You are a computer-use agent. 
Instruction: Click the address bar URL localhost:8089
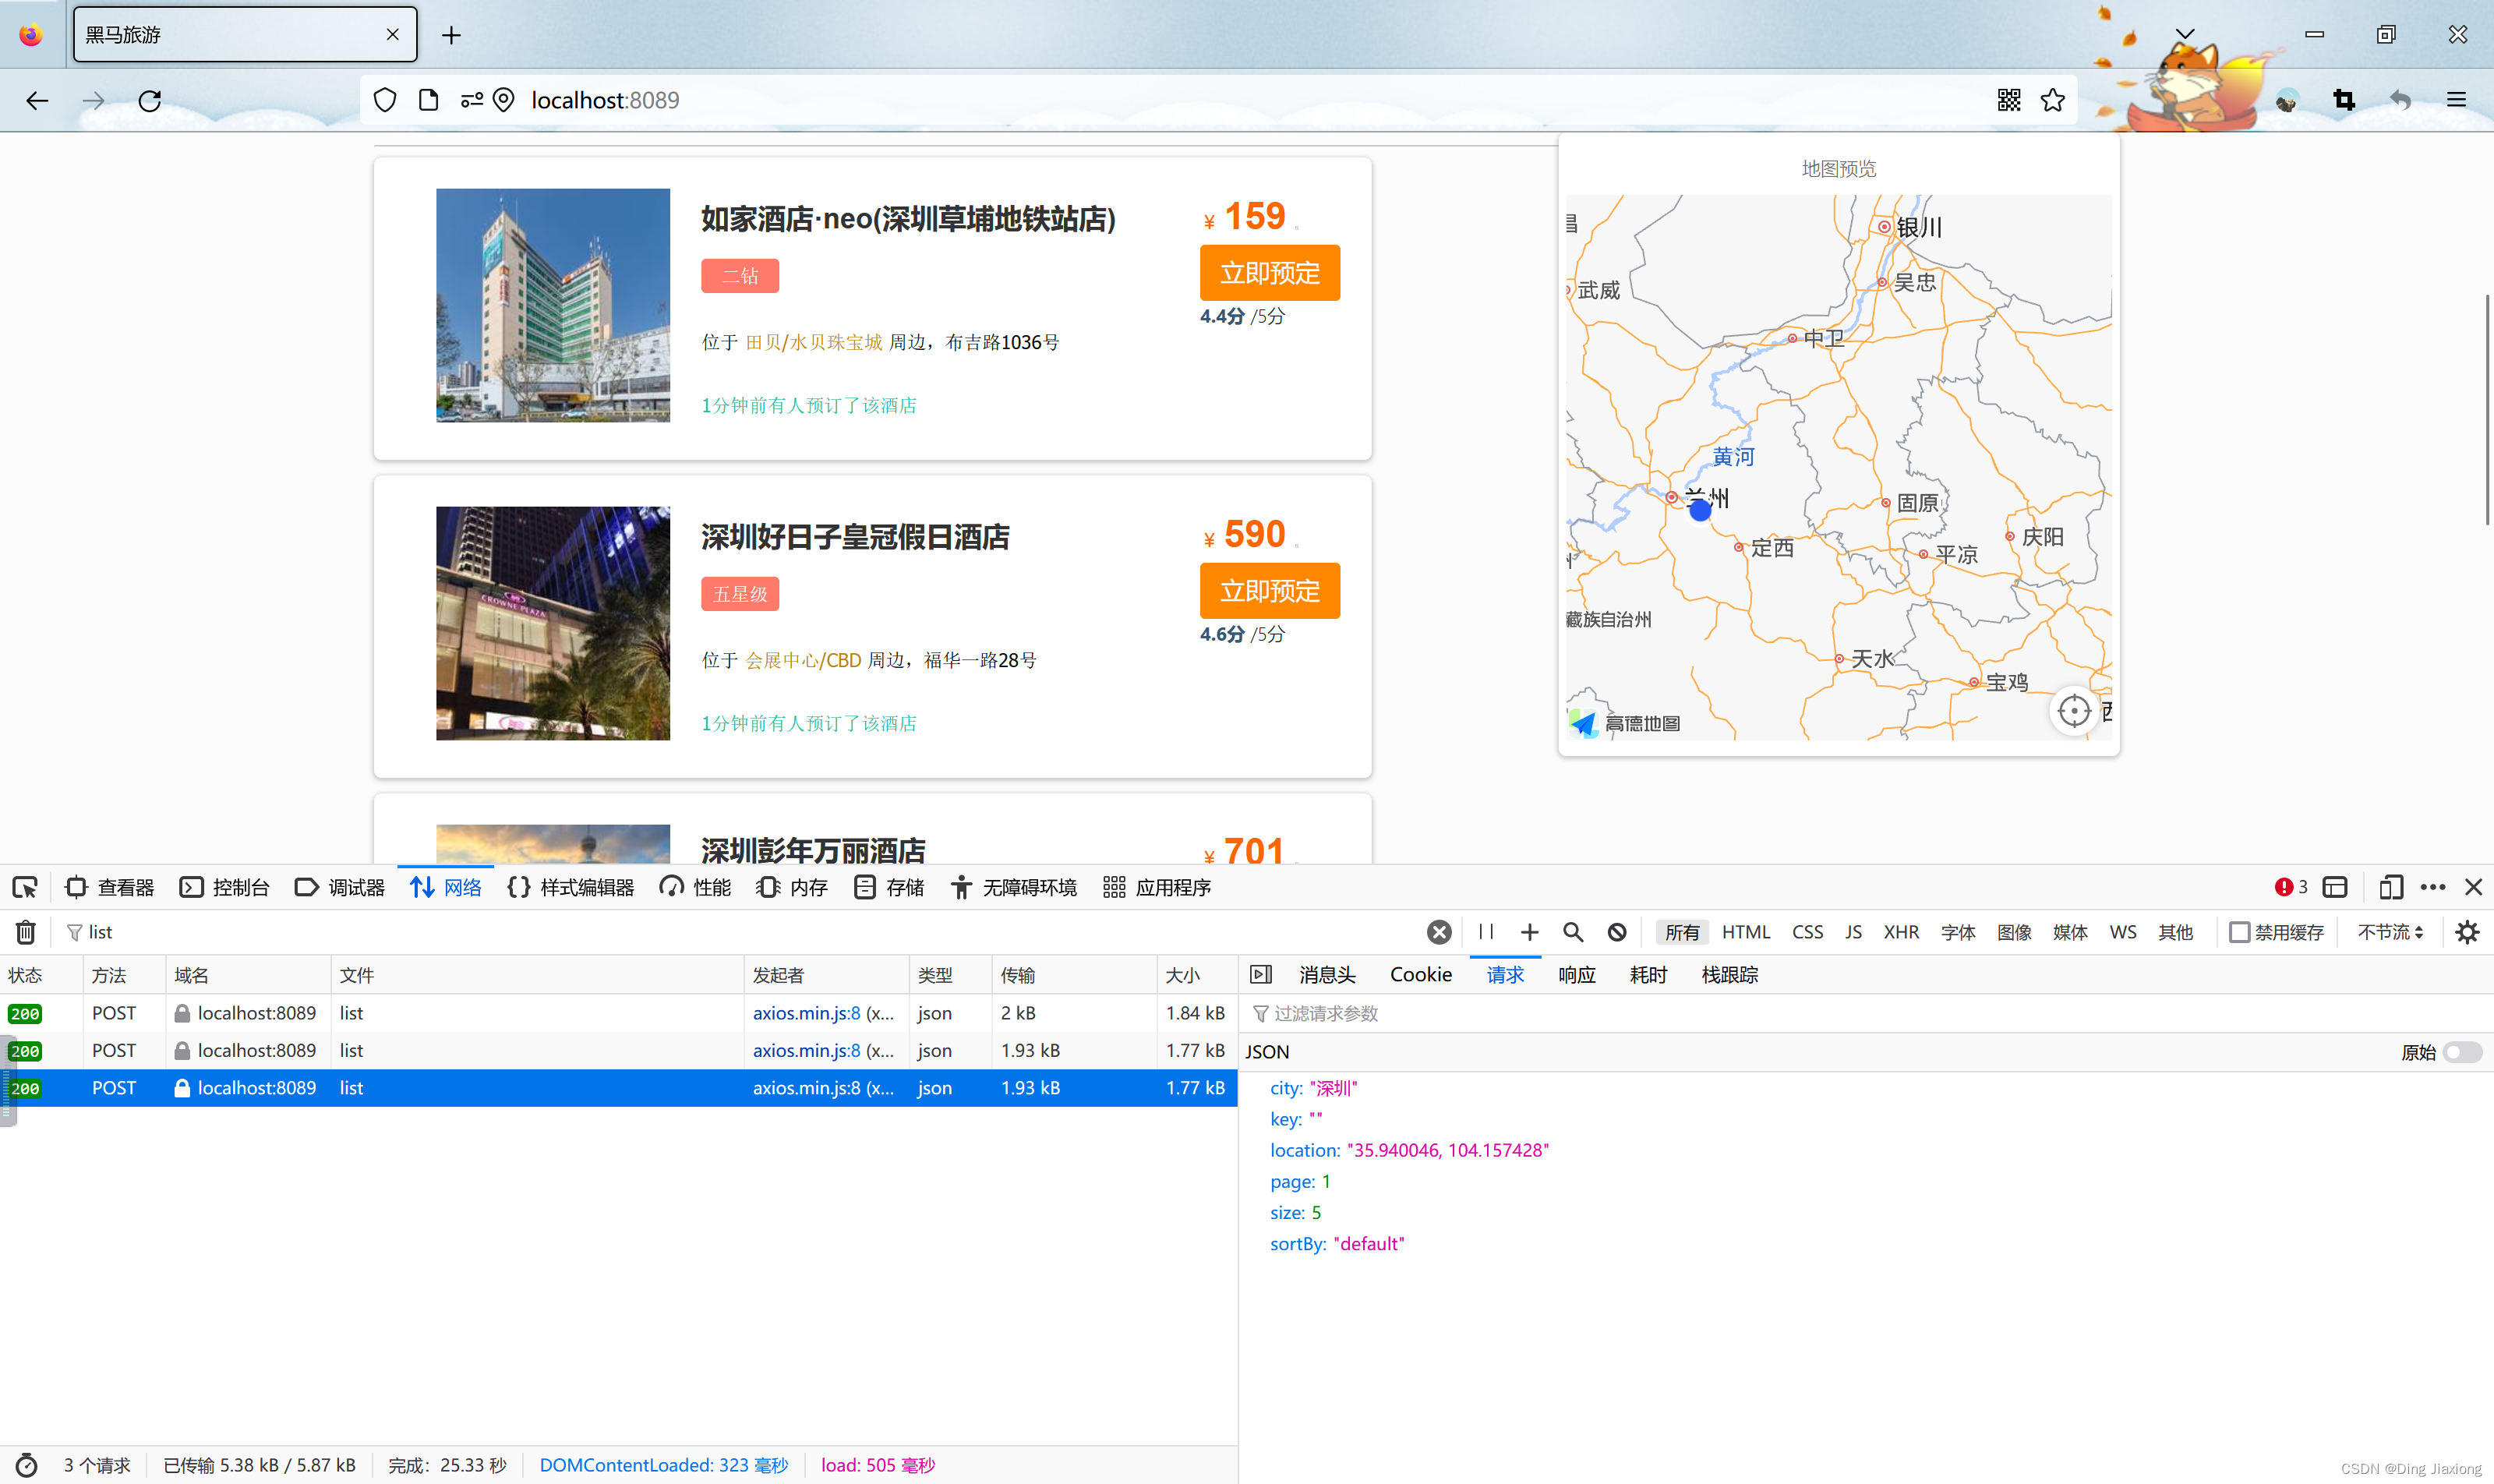pos(605,100)
